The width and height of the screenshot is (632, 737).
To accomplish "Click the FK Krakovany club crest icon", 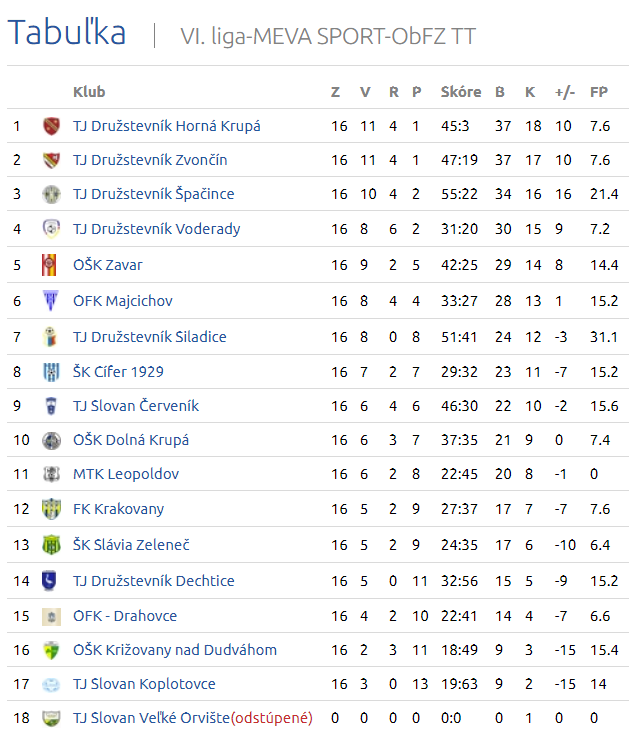I will click(51, 509).
